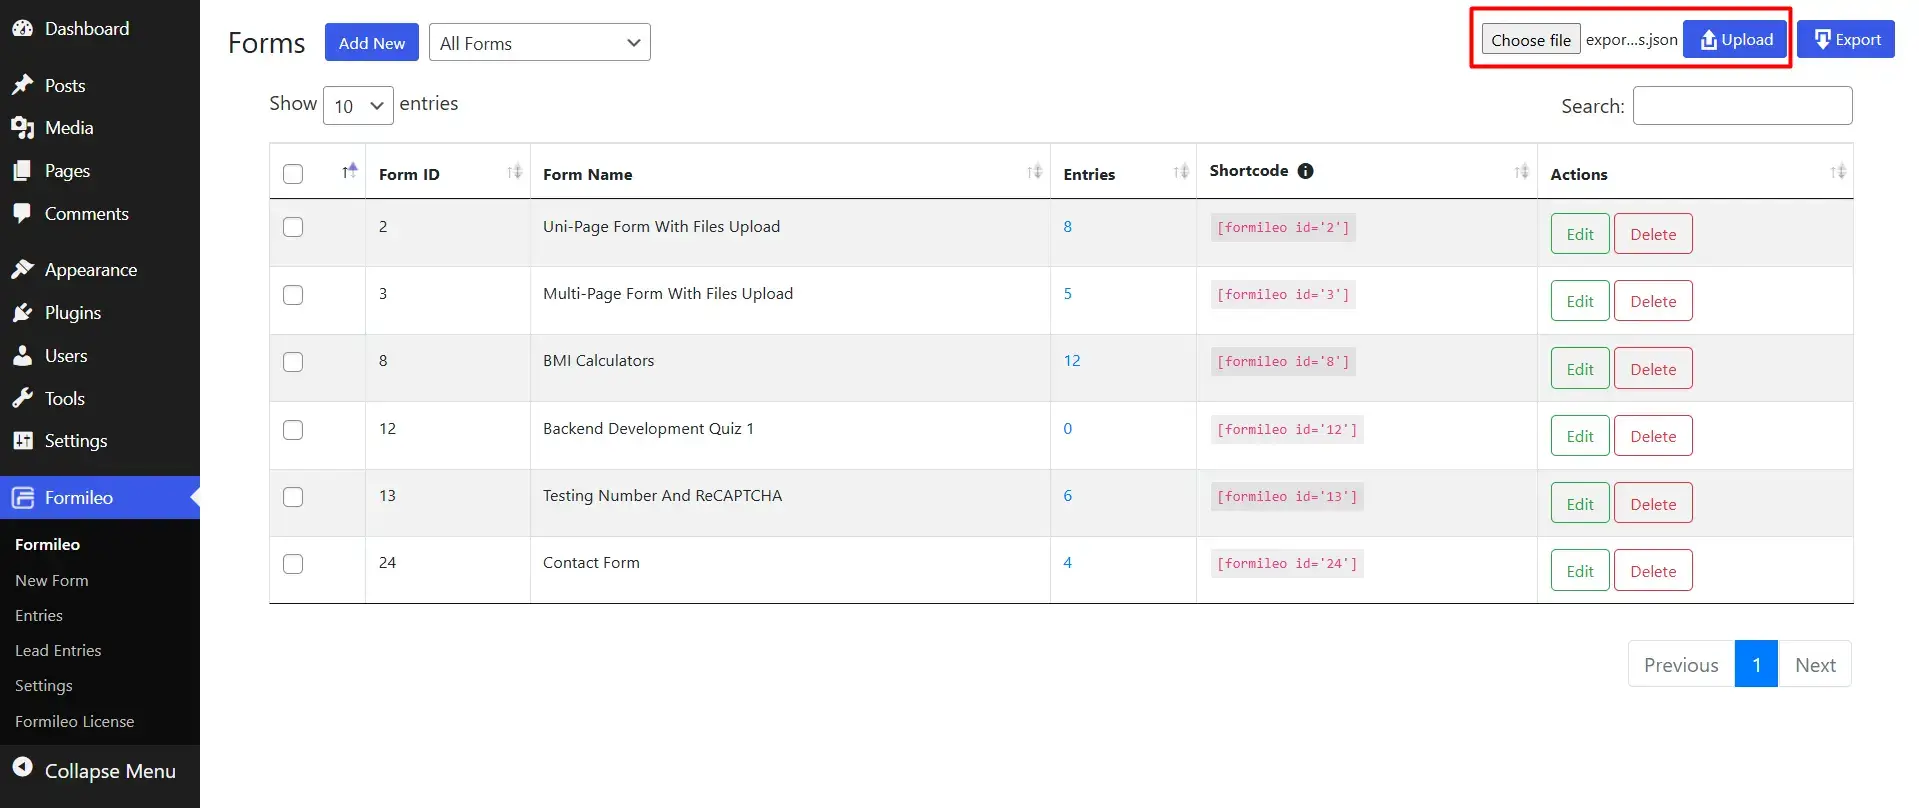Click the Export button
1919x808 pixels.
pos(1845,40)
